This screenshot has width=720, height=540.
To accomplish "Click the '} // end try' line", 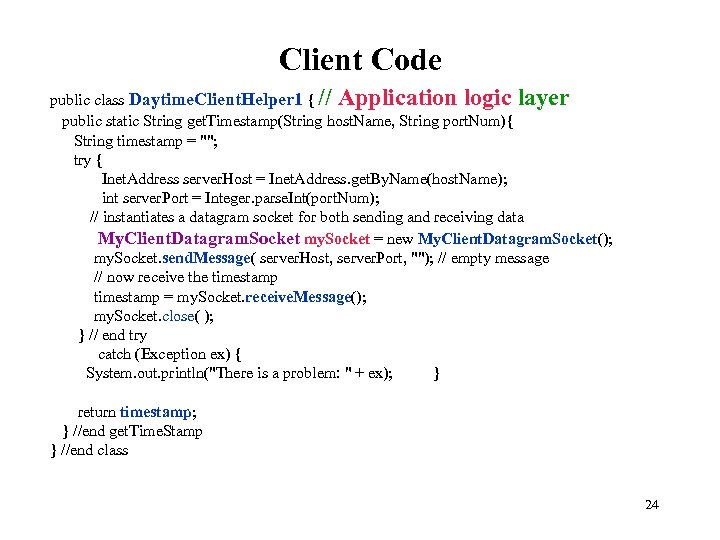I will [x=113, y=335].
